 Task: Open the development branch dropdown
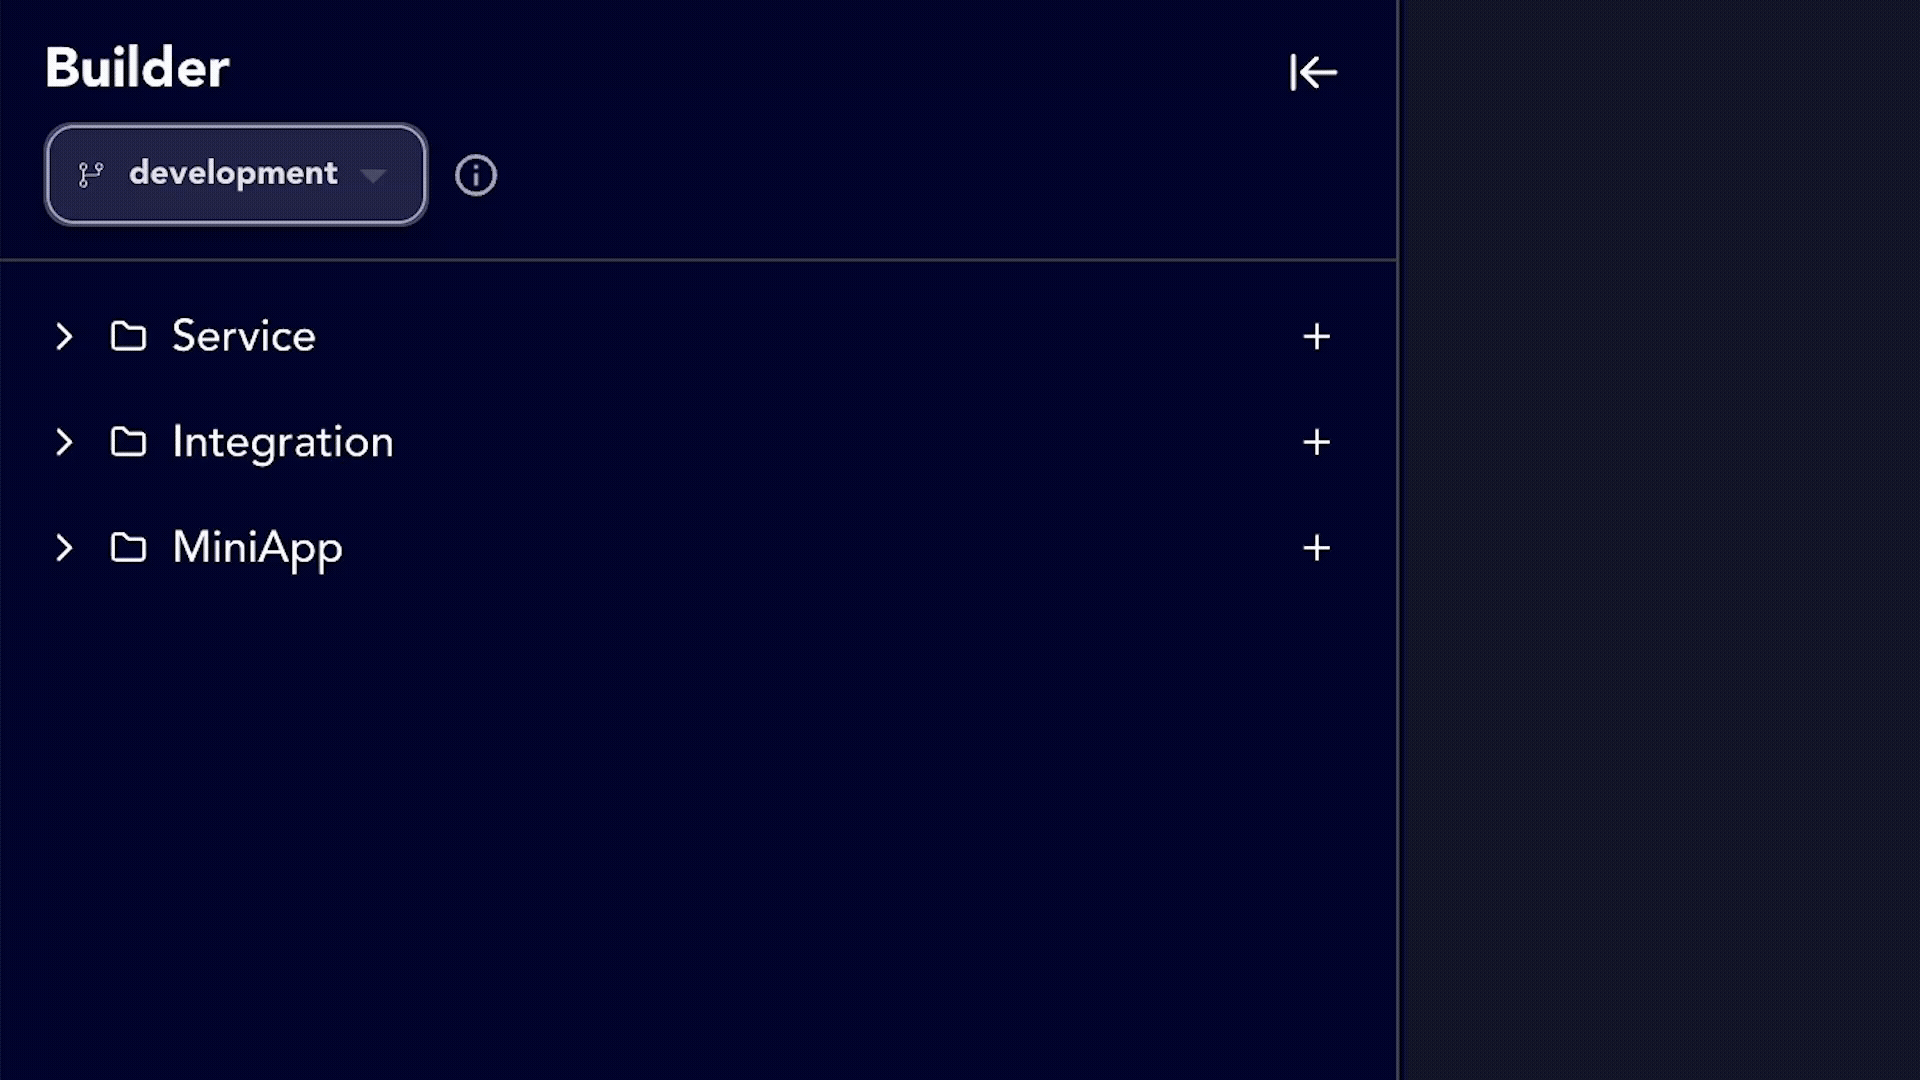(x=233, y=174)
